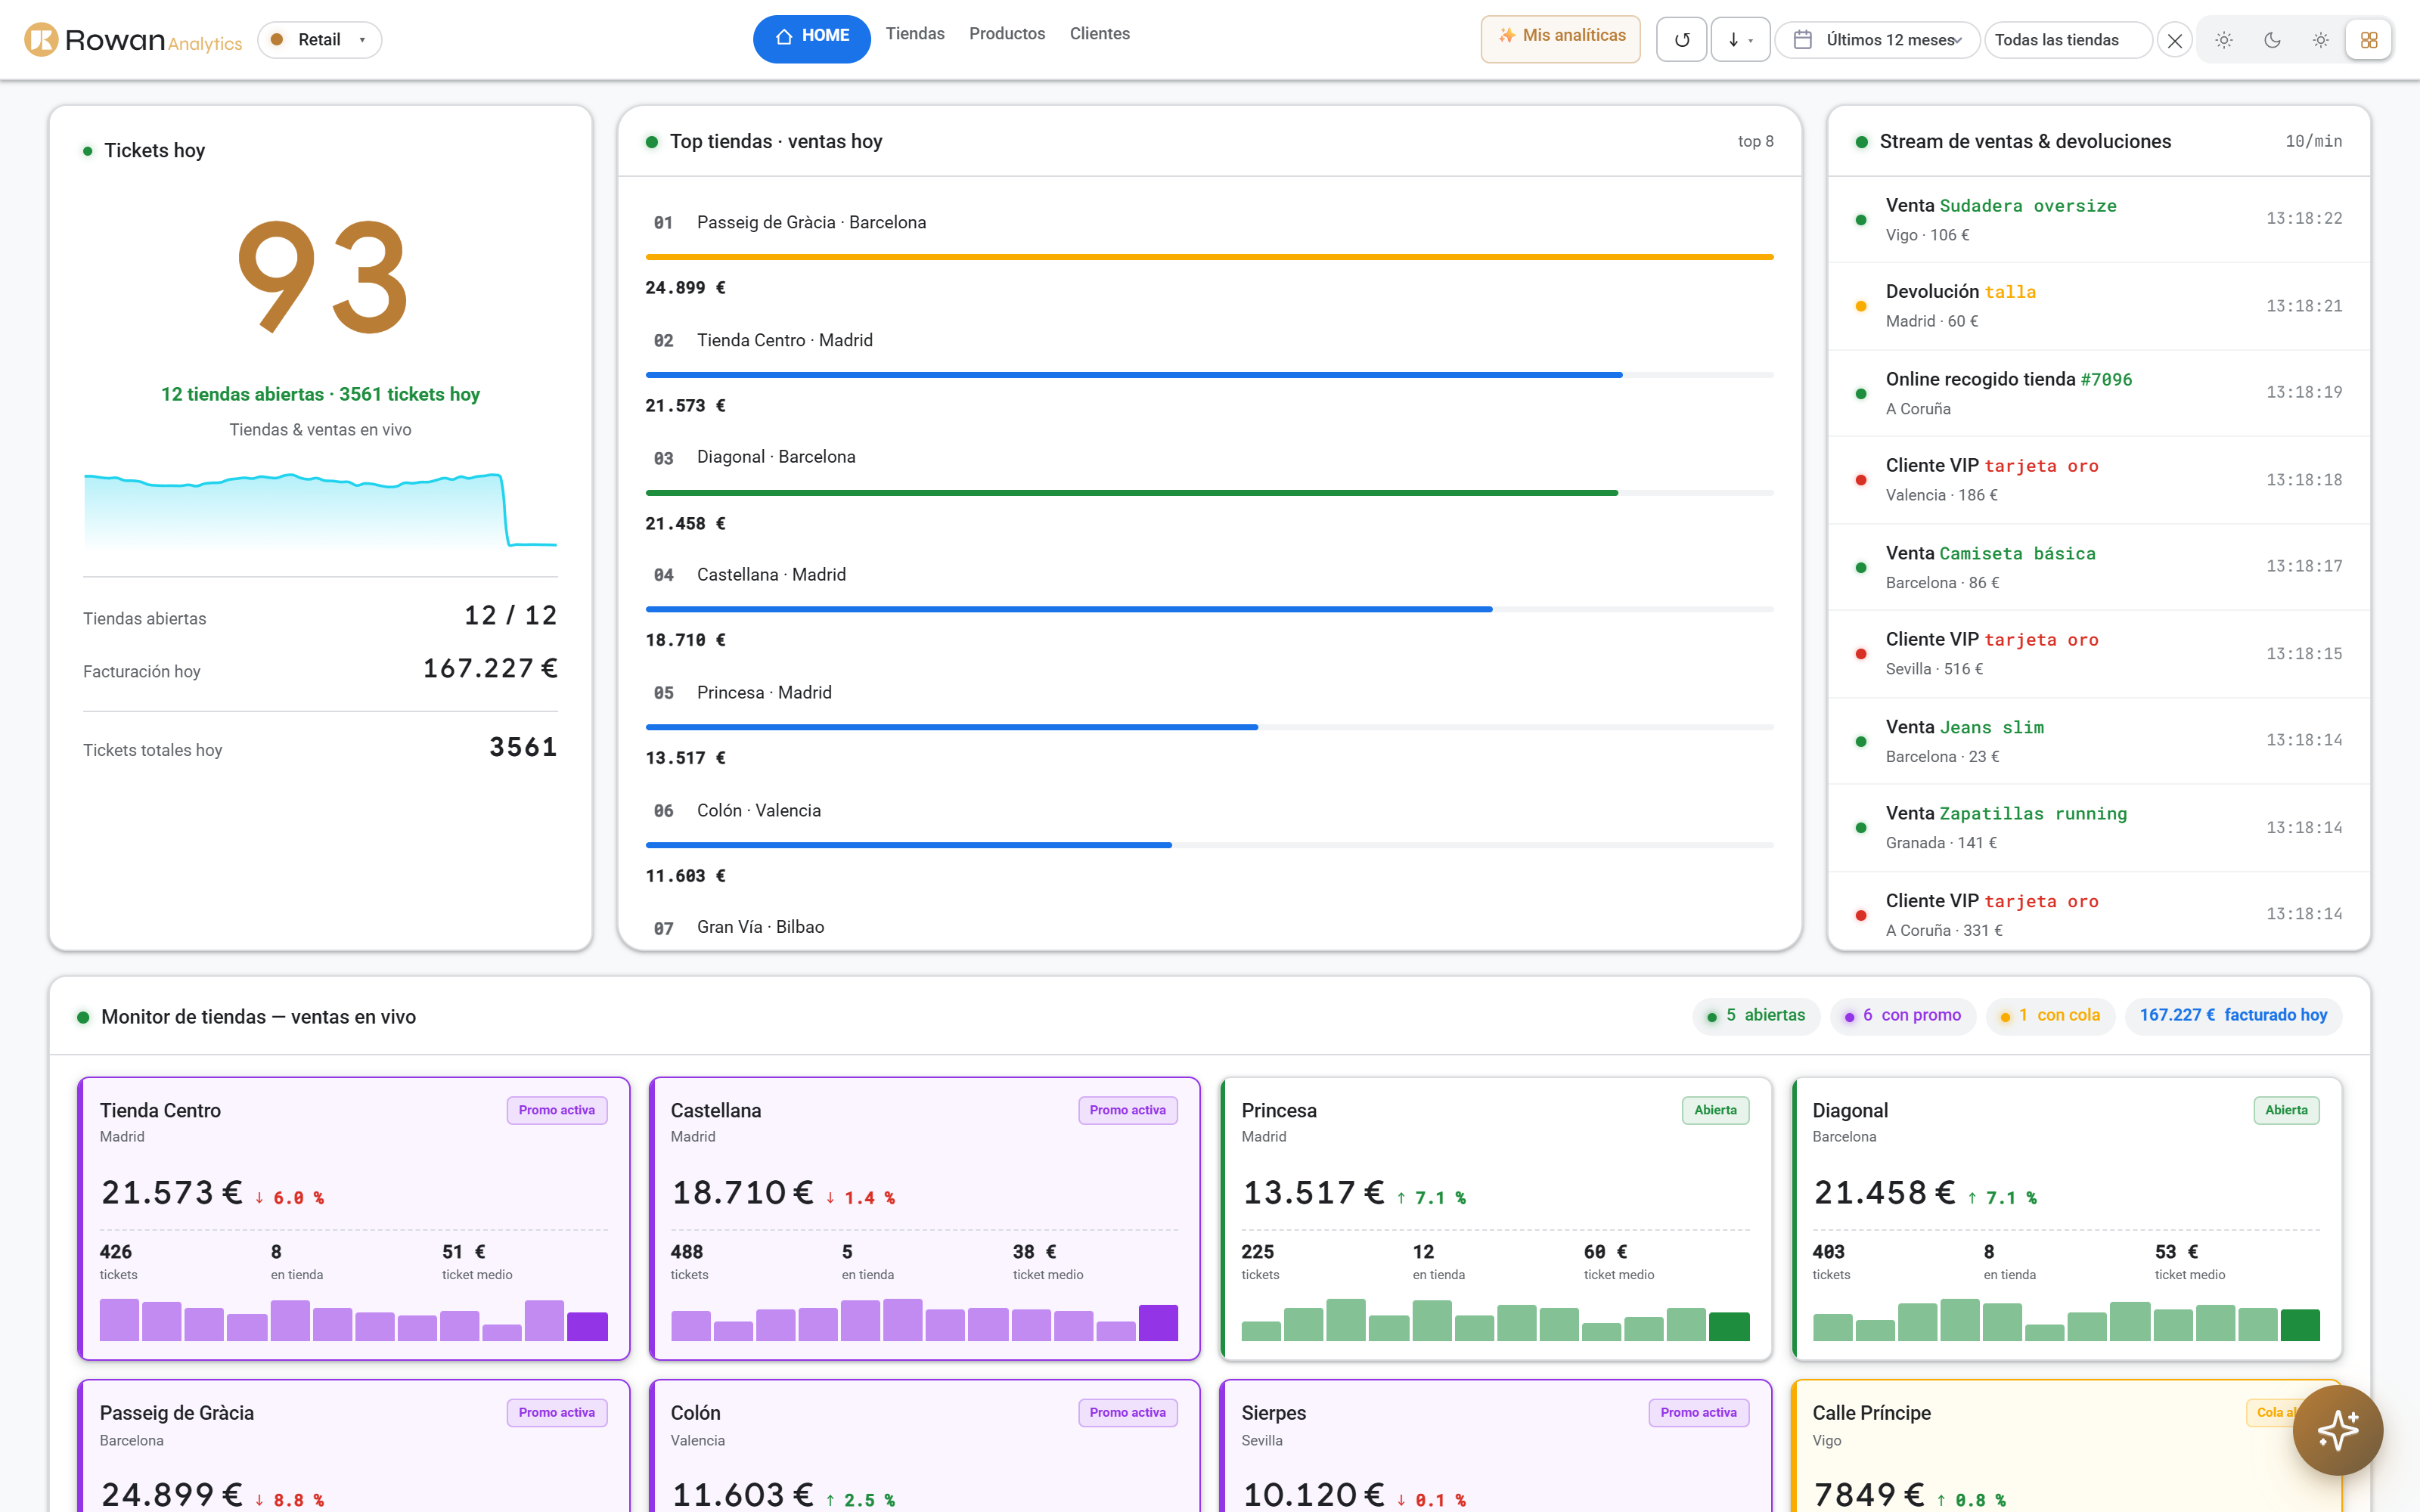Select the sun theme icon right of moon

coord(2320,40)
